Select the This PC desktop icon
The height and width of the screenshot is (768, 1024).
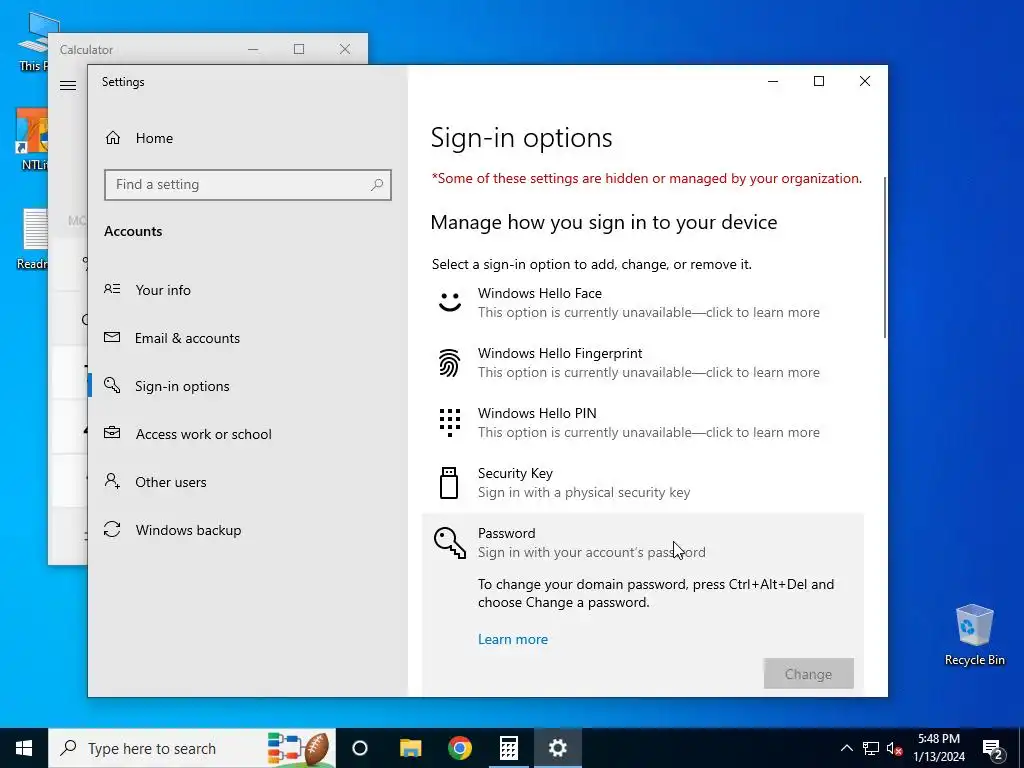[33, 41]
